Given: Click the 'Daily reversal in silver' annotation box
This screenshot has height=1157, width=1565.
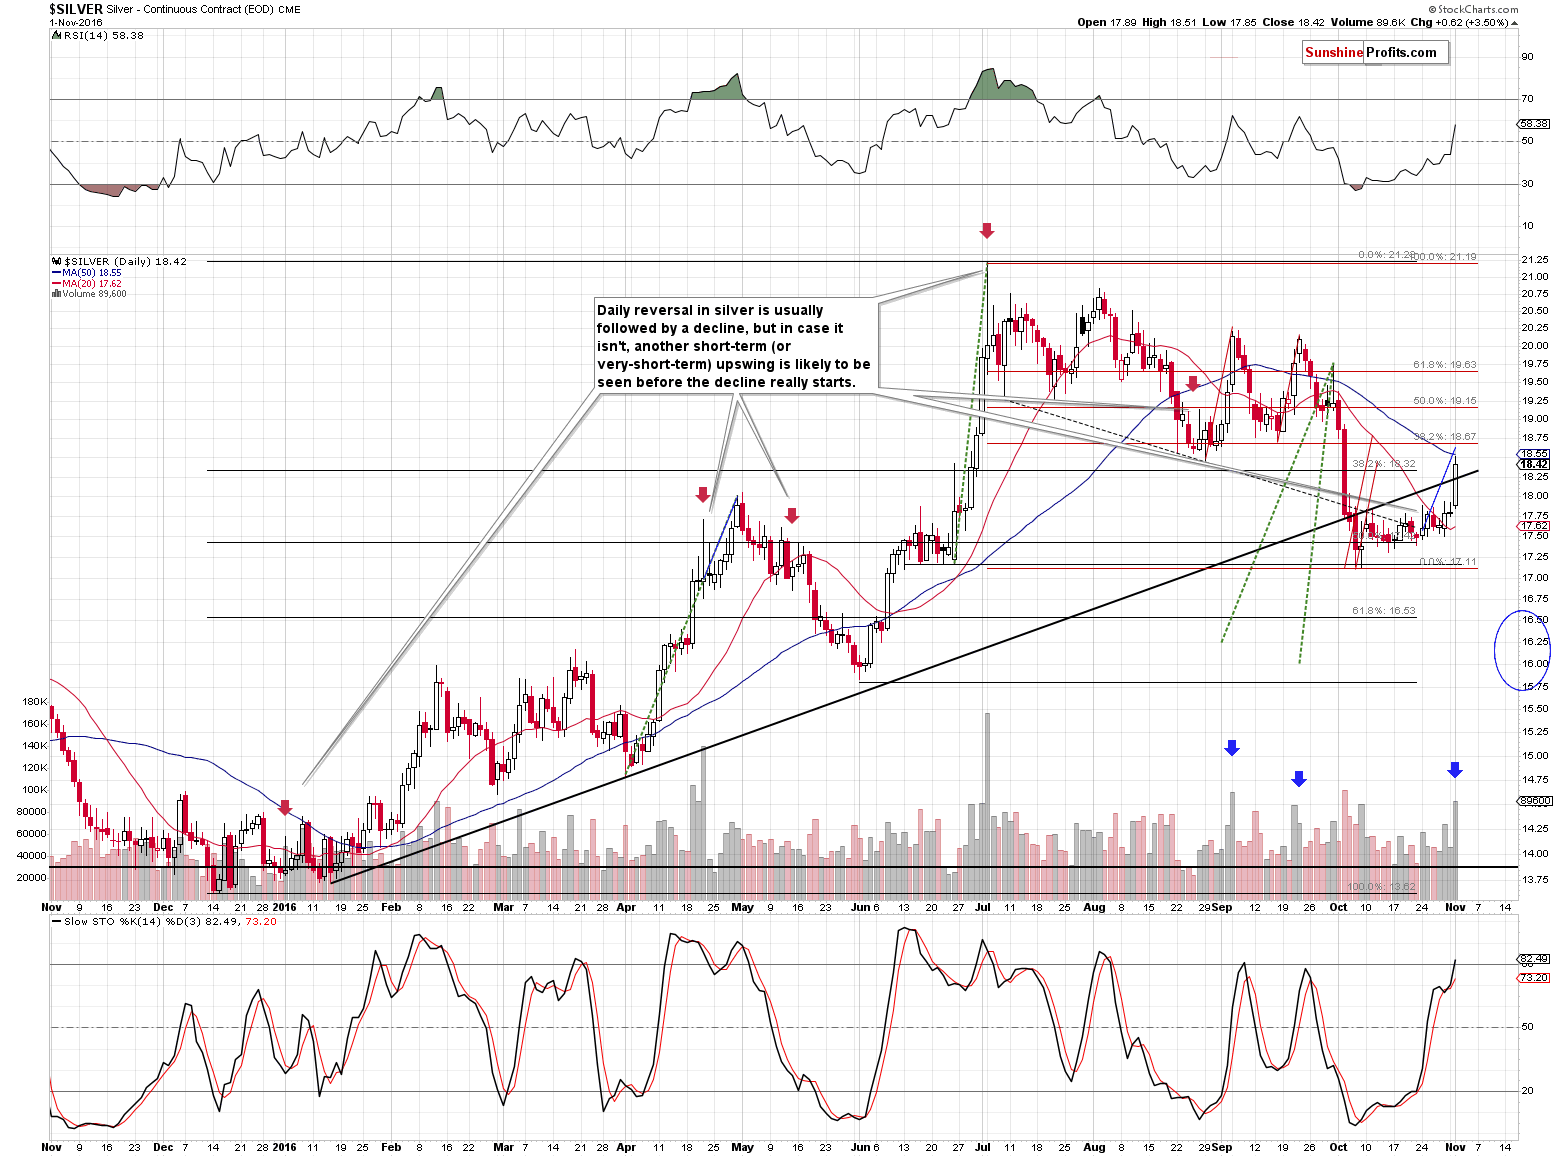Looking at the screenshot, I should click(734, 346).
